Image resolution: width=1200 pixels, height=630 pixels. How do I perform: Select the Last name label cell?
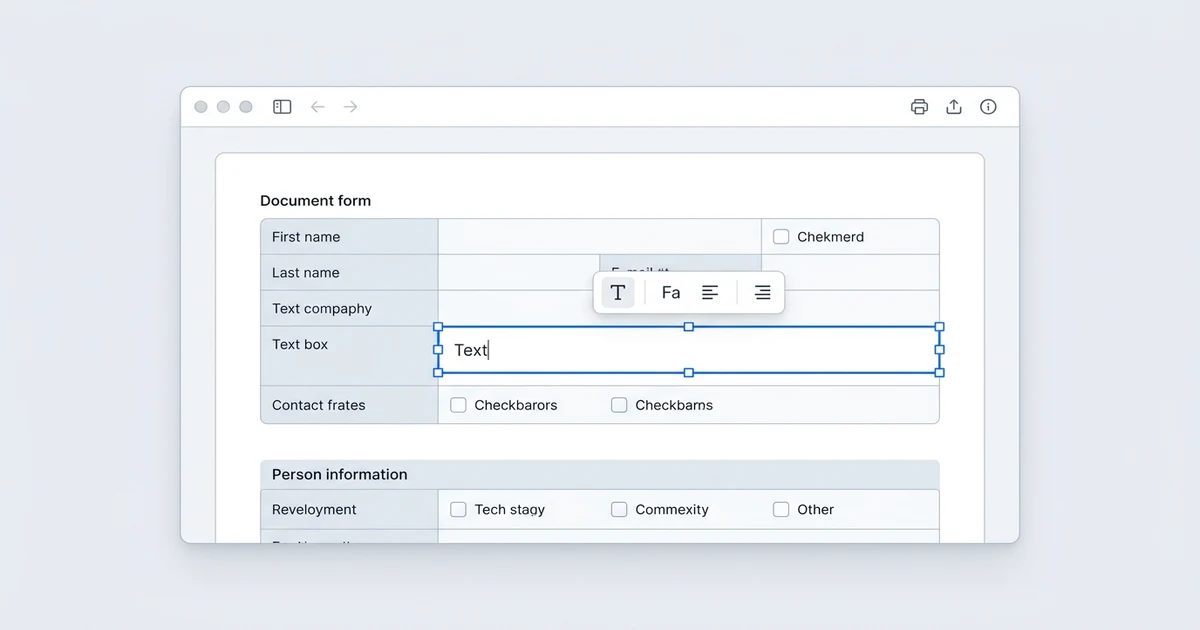point(349,273)
